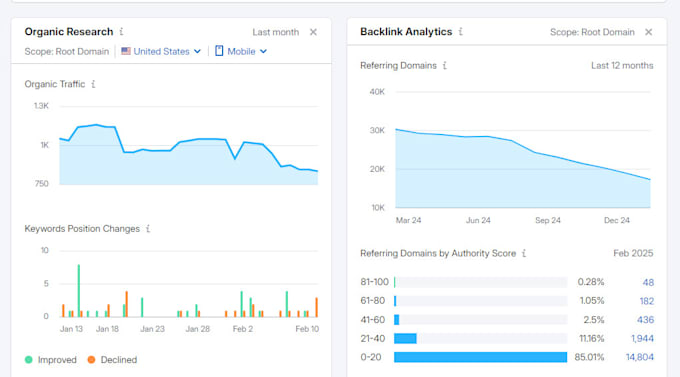Click the Backlink Analytics widget title
680x377 pixels.
[406, 32]
